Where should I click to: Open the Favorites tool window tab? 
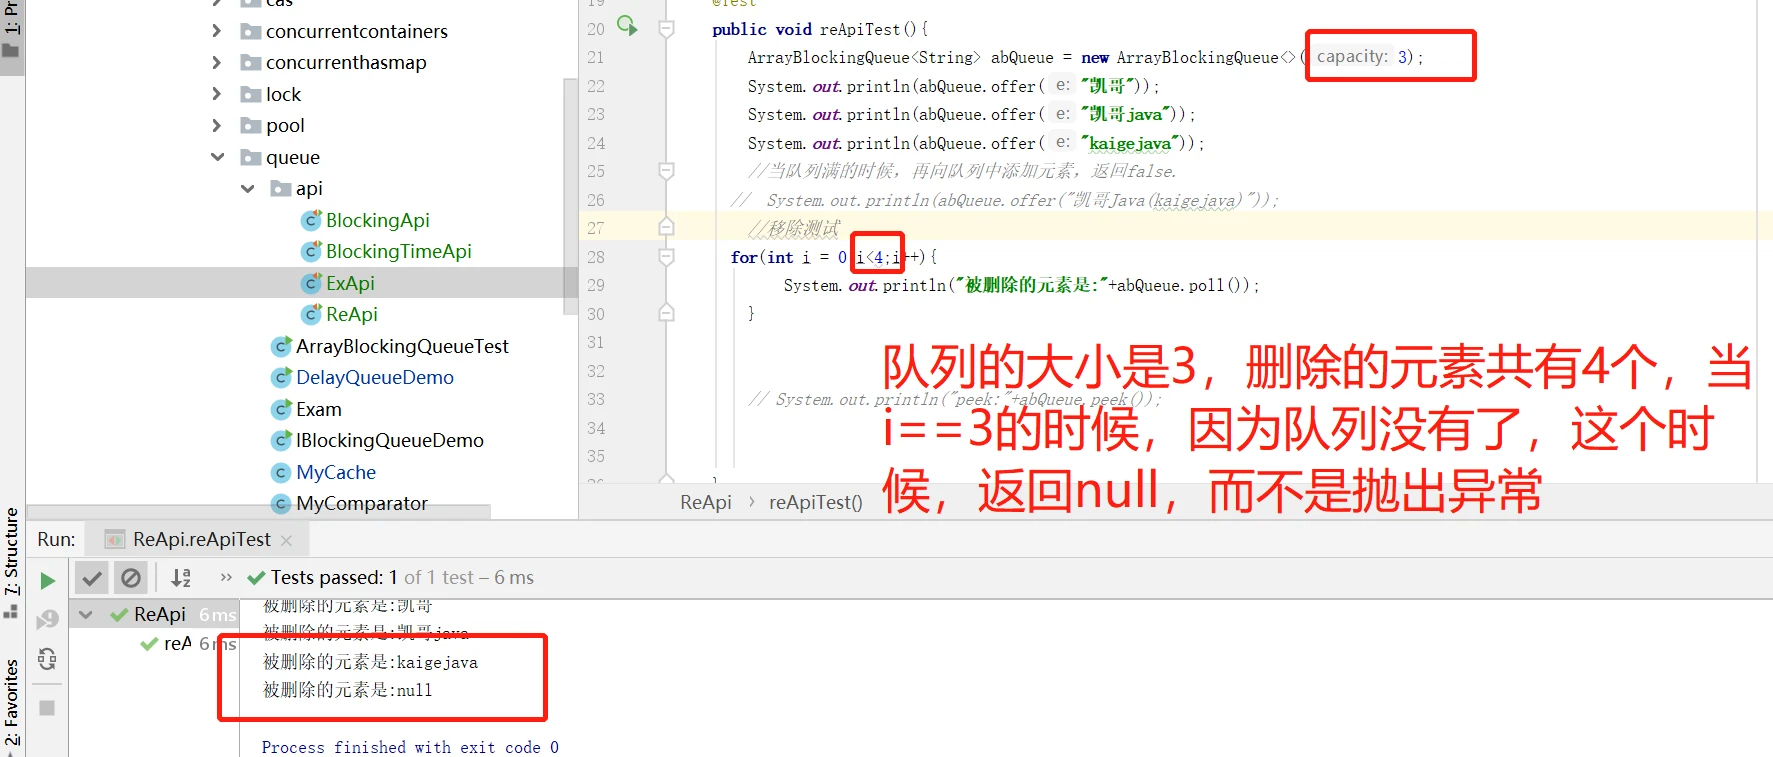coord(12,700)
